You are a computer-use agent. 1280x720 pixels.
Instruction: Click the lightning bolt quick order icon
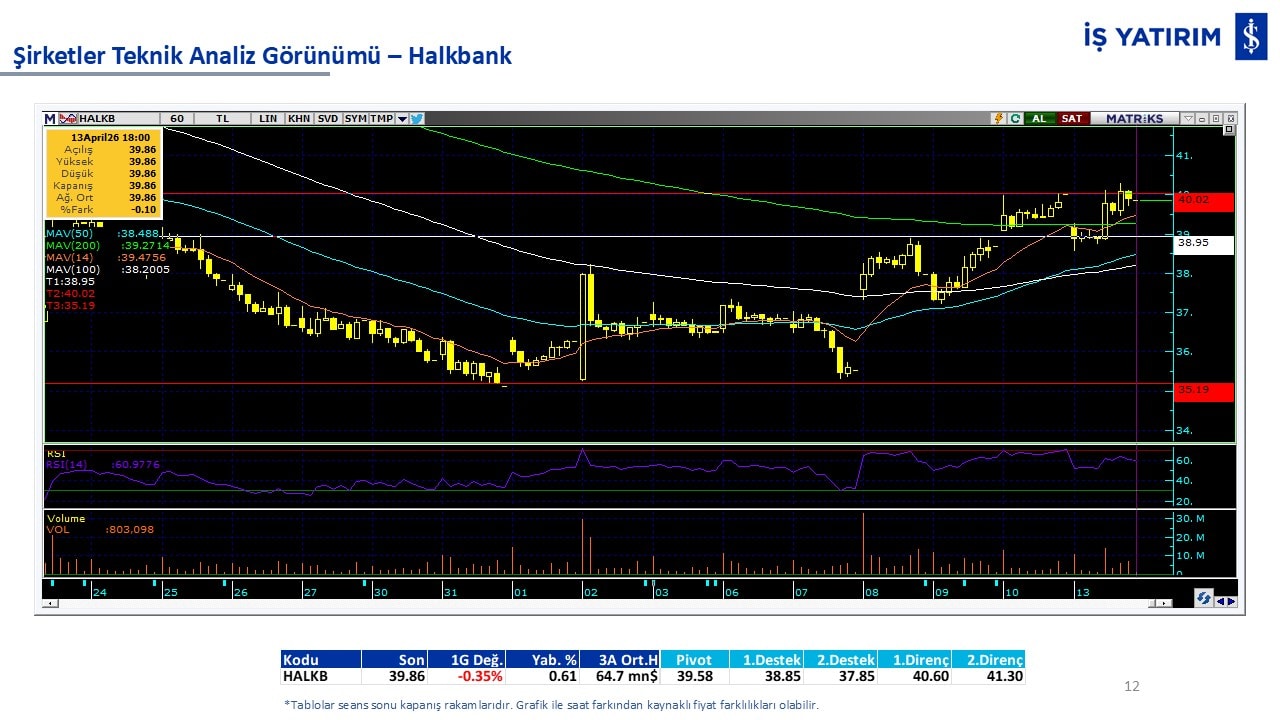pos(997,118)
